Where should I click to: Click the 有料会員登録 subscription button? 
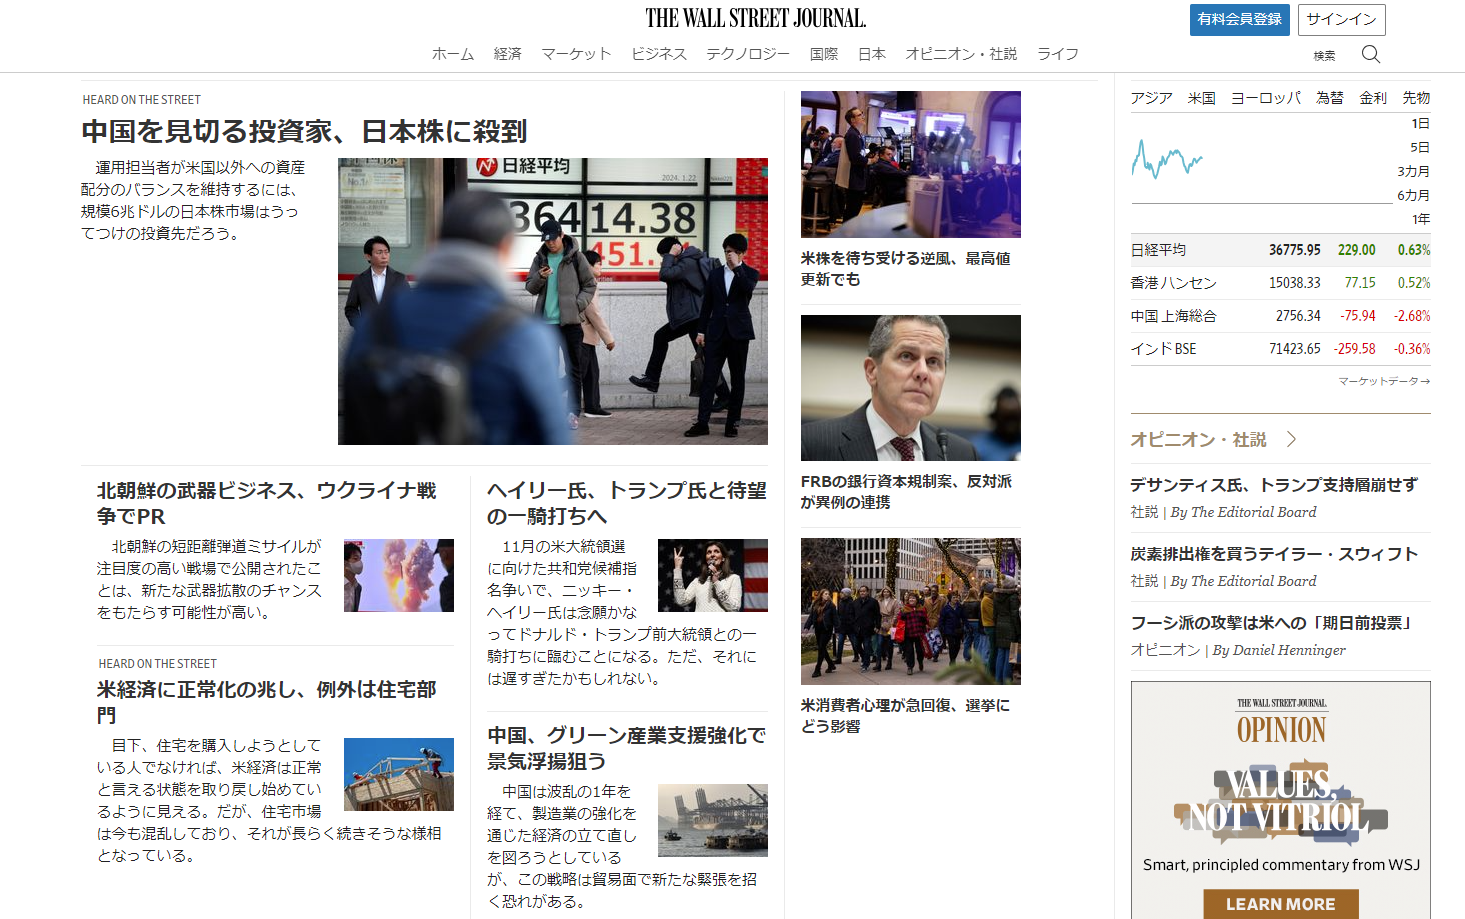pos(1240,19)
